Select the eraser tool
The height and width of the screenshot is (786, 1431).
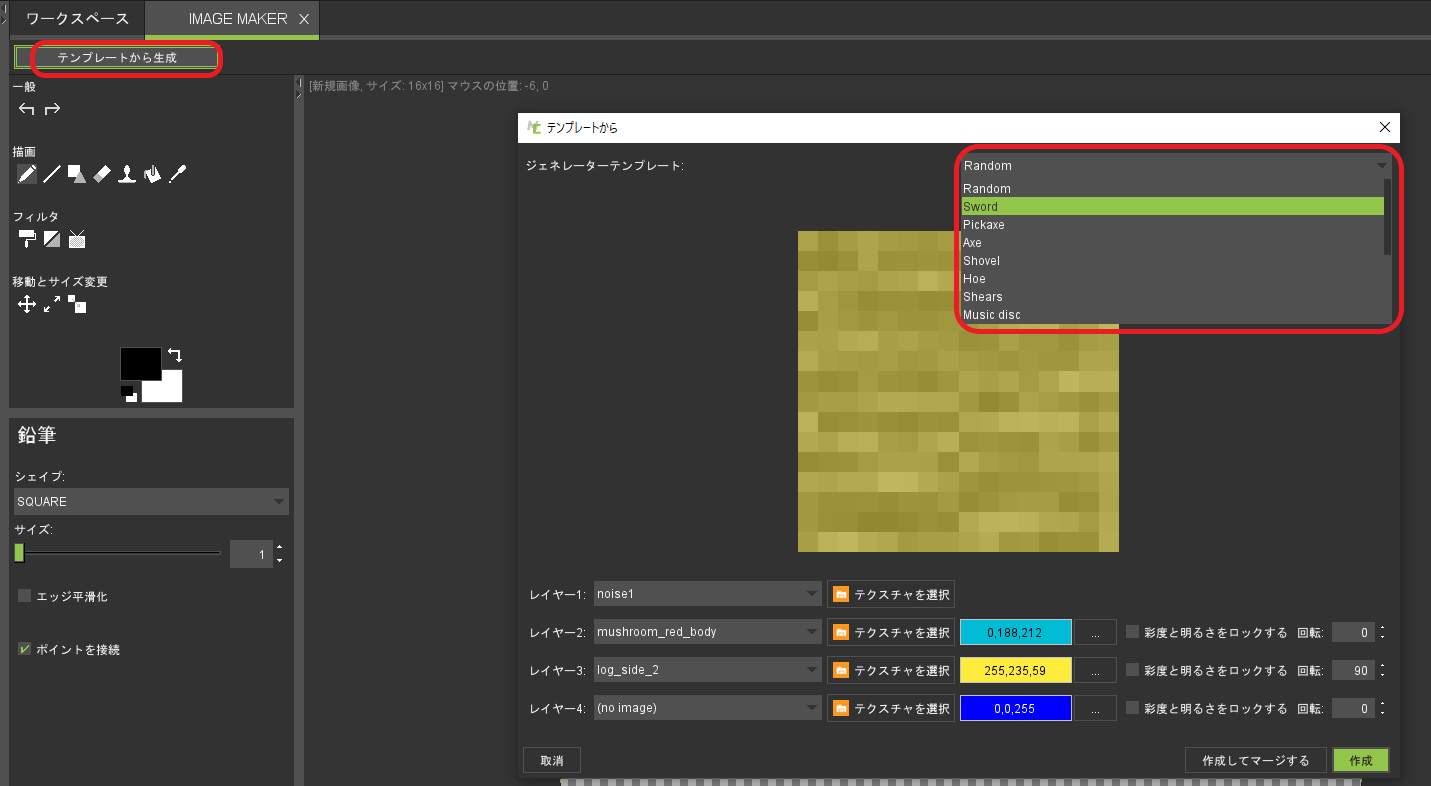[102, 174]
